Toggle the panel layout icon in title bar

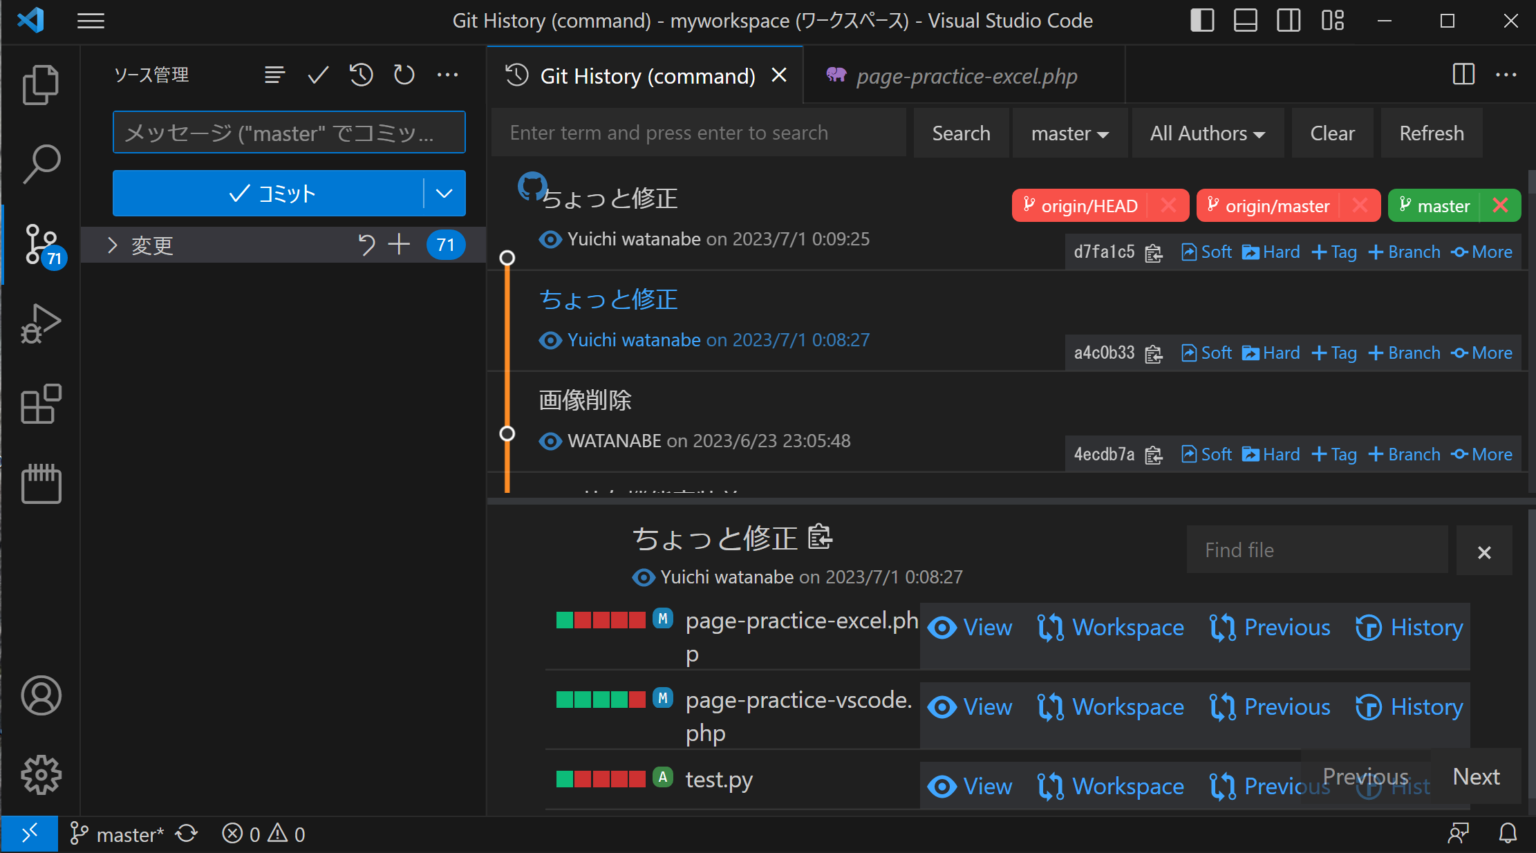1245,20
